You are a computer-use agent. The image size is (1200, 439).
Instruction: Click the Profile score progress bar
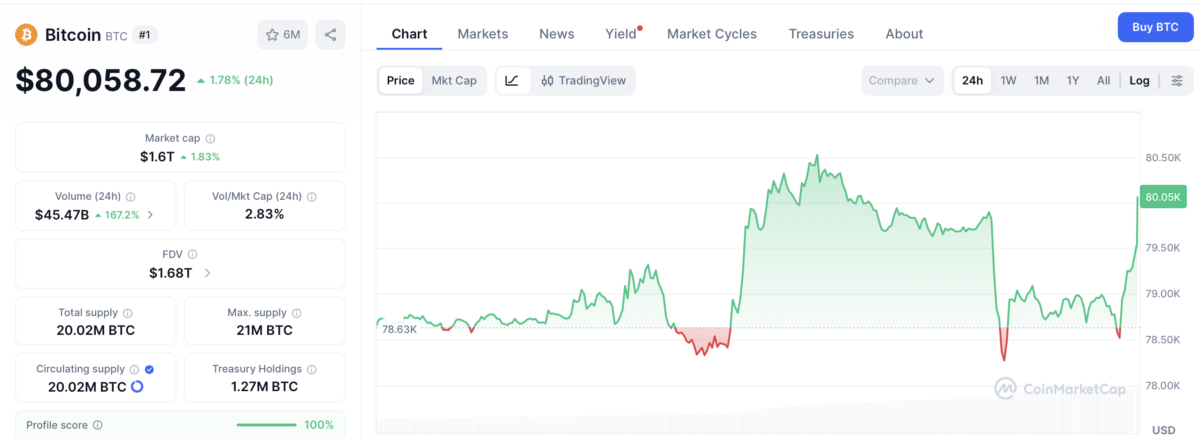[266, 425]
